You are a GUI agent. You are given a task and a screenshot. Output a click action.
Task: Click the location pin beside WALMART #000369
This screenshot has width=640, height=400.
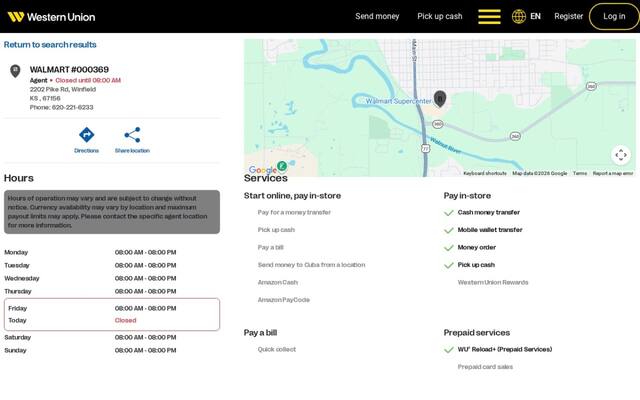tap(15, 71)
